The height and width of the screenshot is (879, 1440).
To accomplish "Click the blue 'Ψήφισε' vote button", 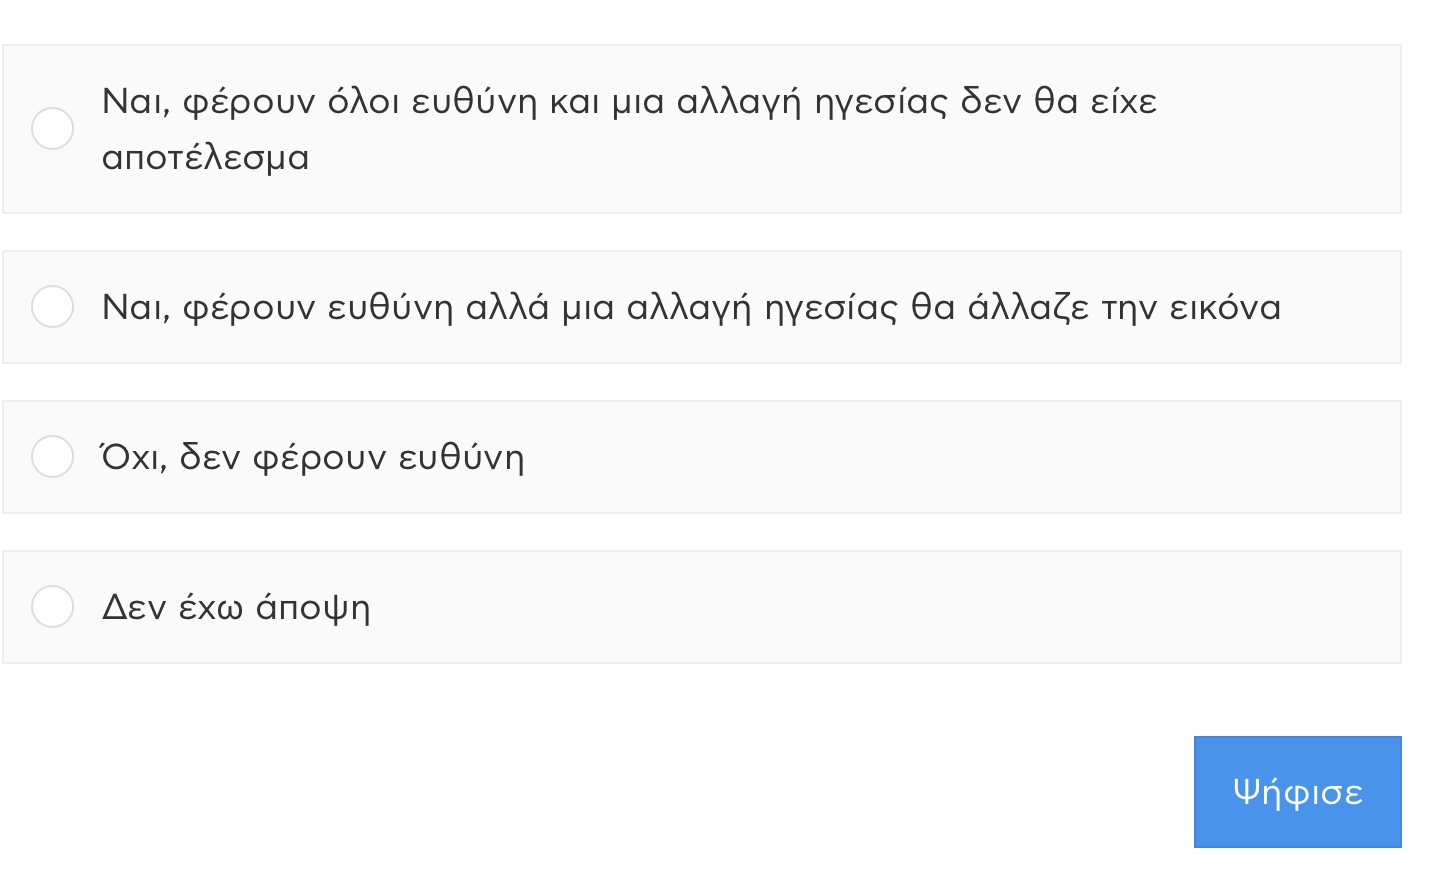I will [x=1297, y=792].
